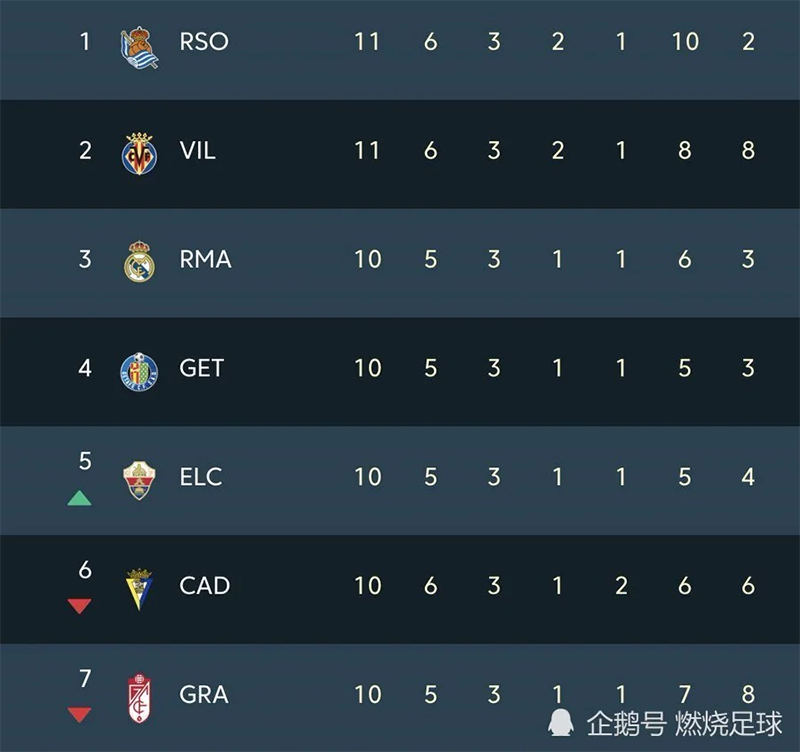This screenshot has width=800, height=752.
Task: Click the Granada club crest
Action: point(139,698)
